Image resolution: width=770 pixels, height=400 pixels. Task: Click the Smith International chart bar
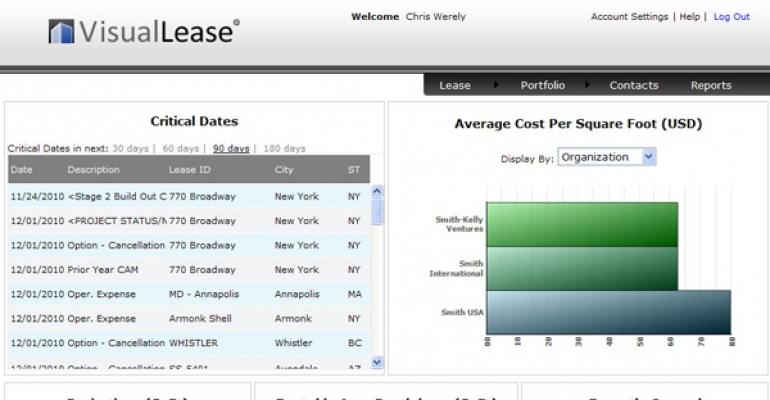pyautogui.click(x=582, y=268)
